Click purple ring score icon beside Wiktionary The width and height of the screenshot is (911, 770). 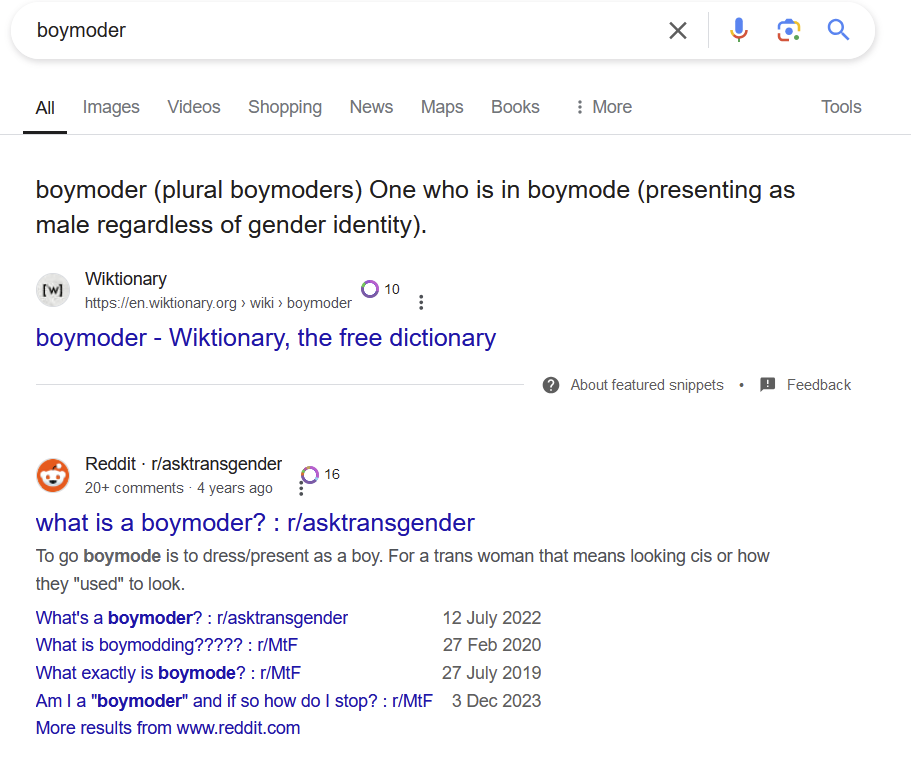pyautogui.click(x=370, y=289)
